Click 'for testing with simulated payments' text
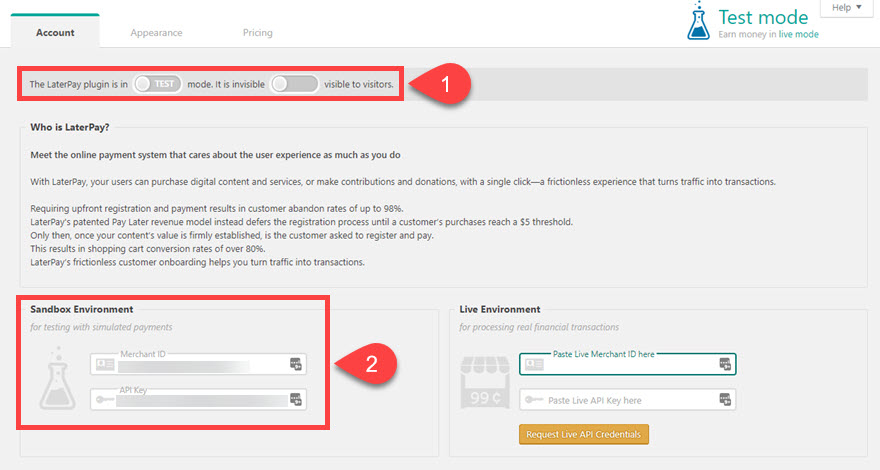This screenshot has width=880, height=470. (x=101, y=327)
